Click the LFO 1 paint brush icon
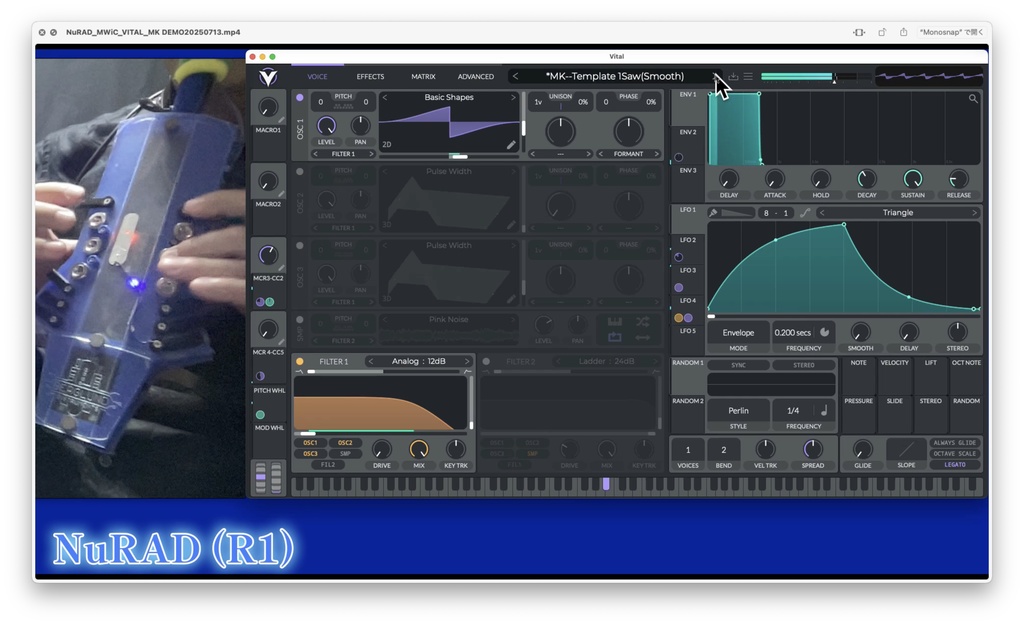Viewport: 1024px width, 625px height. tap(713, 213)
